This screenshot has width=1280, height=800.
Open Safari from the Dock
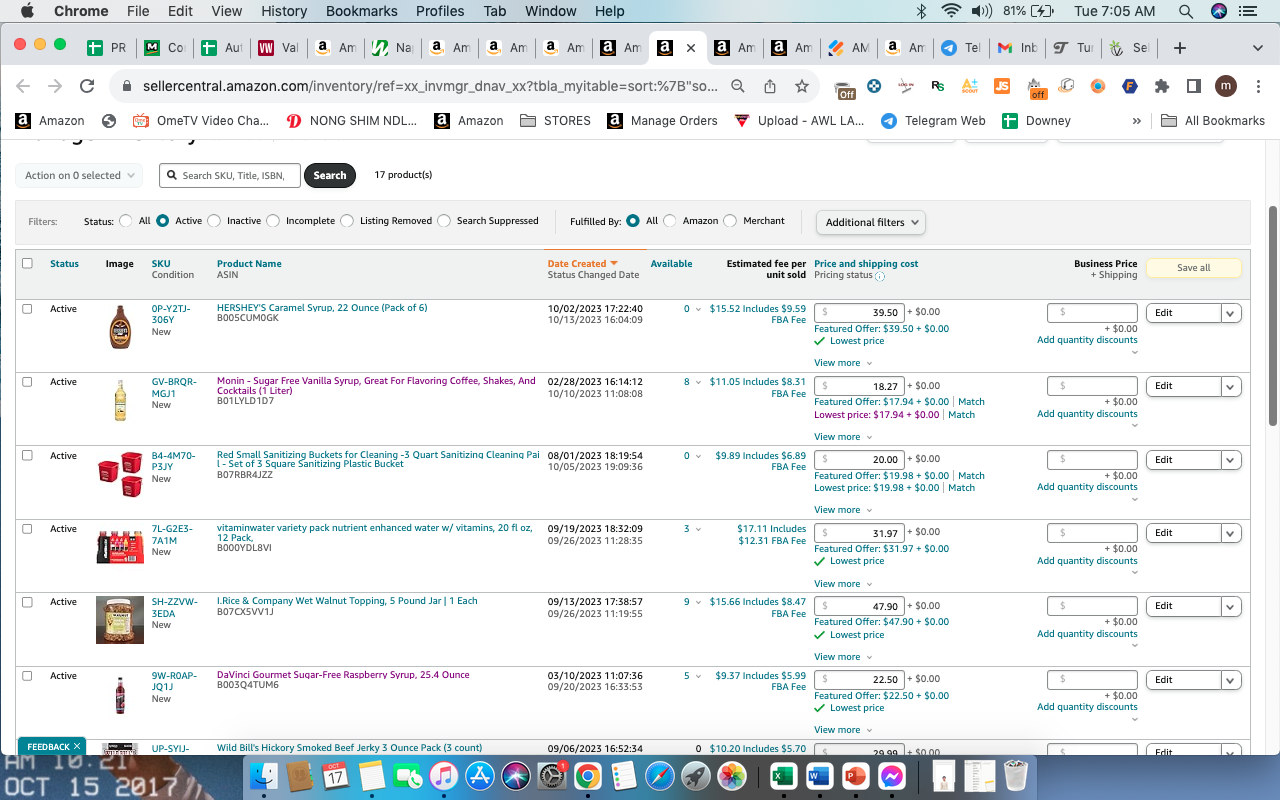tap(660, 775)
